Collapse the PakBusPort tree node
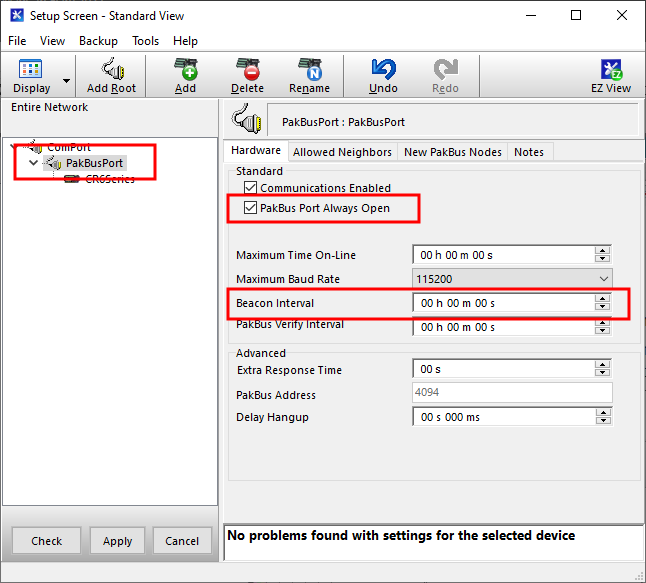This screenshot has width=646, height=583. click(35, 163)
